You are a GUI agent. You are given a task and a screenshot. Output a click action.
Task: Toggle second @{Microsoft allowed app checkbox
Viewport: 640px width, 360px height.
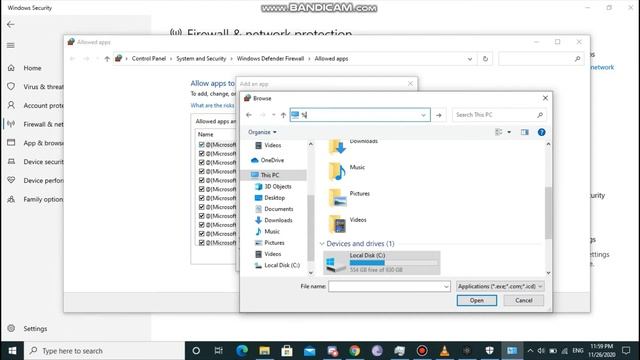202,153
